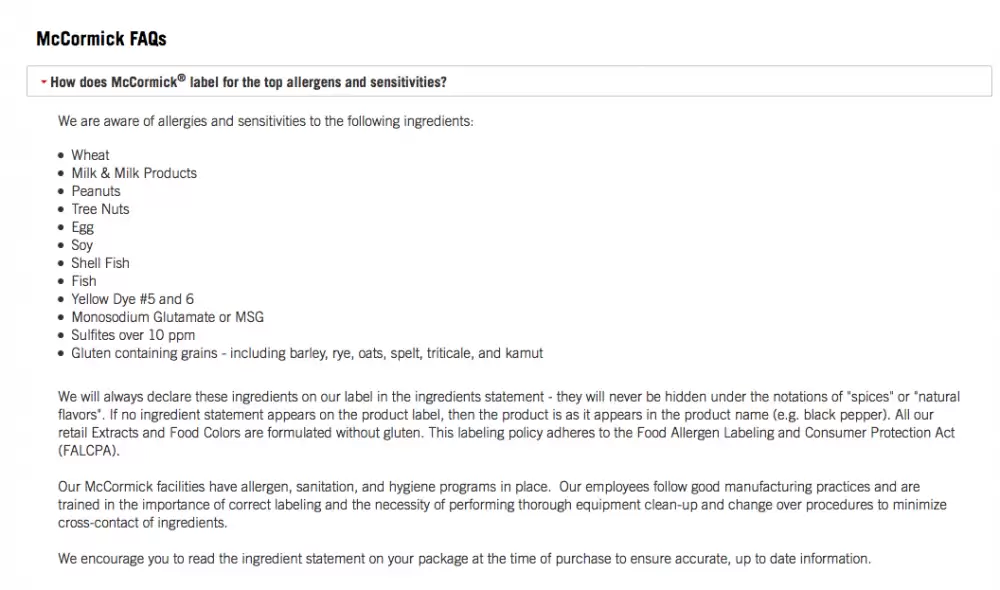Click the Sulfites over 10 ppm entry
The image size is (1000, 590).
[133, 335]
